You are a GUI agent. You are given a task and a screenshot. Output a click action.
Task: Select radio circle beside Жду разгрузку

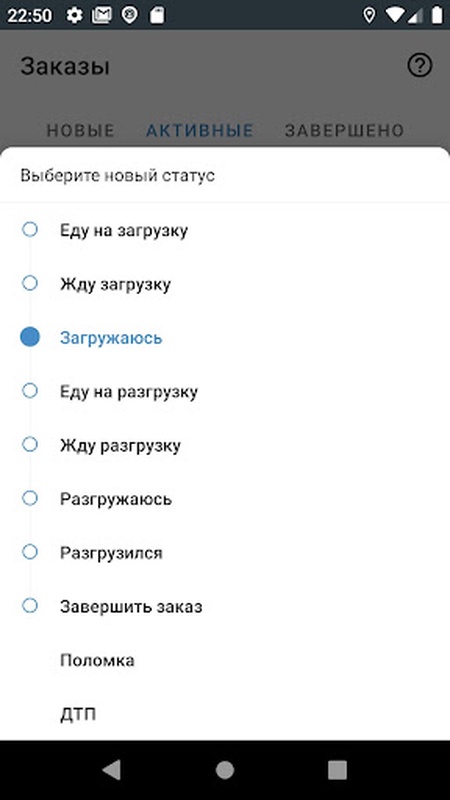click(x=30, y=445)
